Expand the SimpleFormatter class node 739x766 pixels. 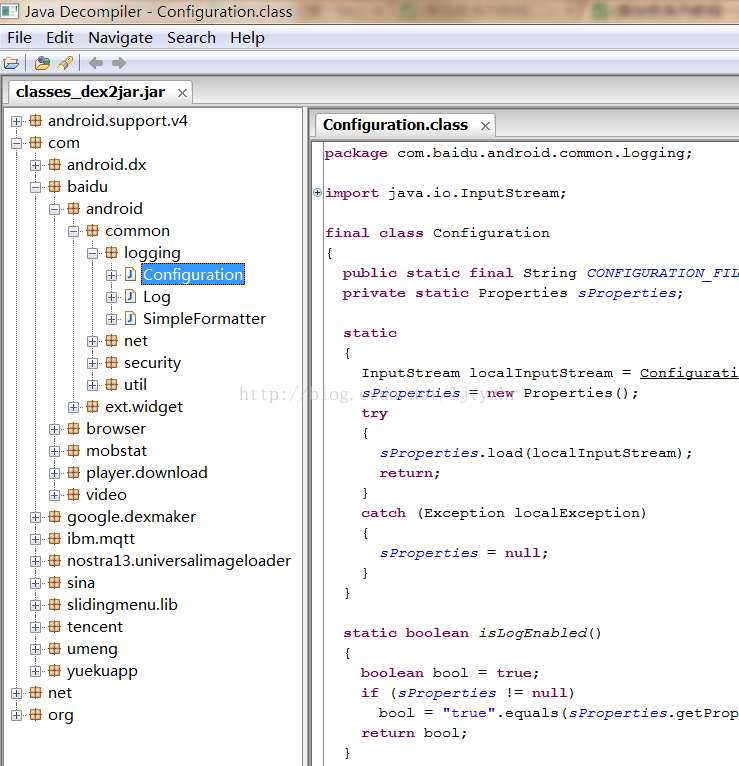pyautogui.click(x=111, y=319)
